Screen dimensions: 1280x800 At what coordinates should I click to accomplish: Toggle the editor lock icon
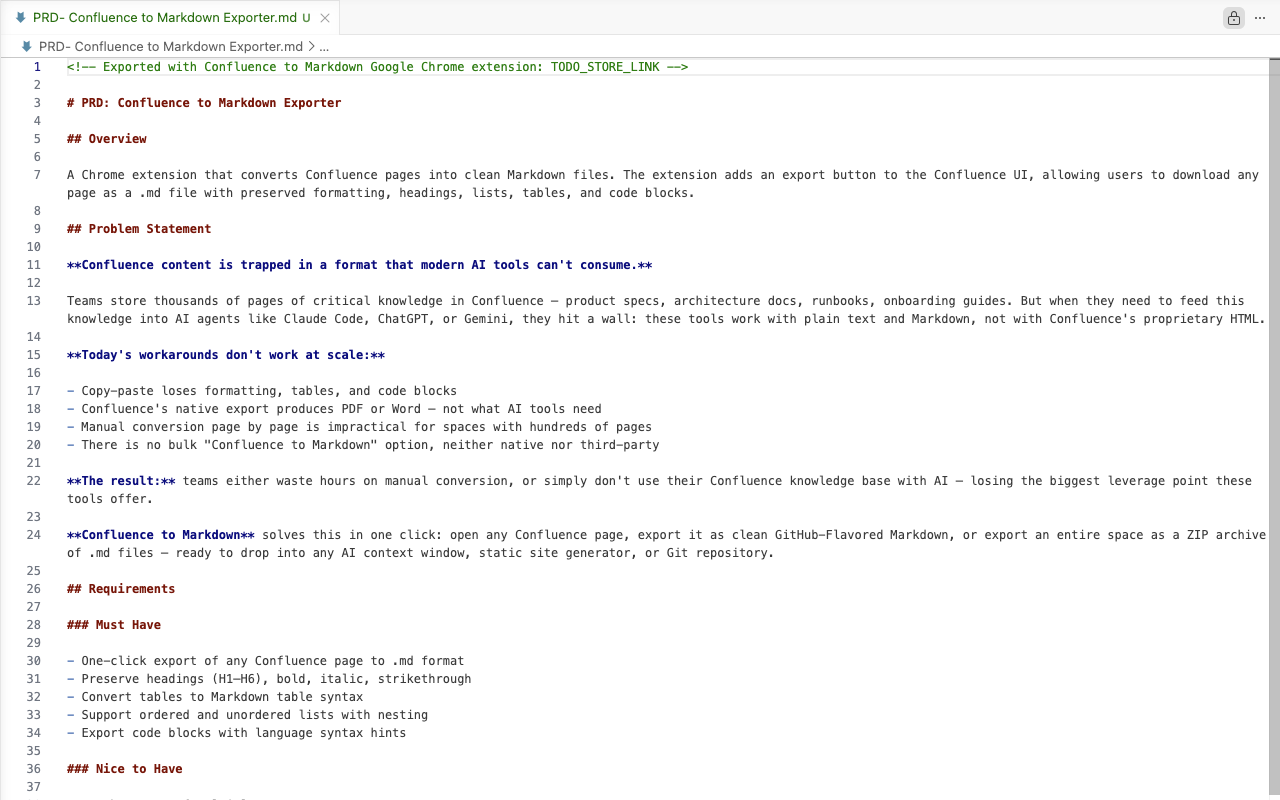[x=1233, y=18]
